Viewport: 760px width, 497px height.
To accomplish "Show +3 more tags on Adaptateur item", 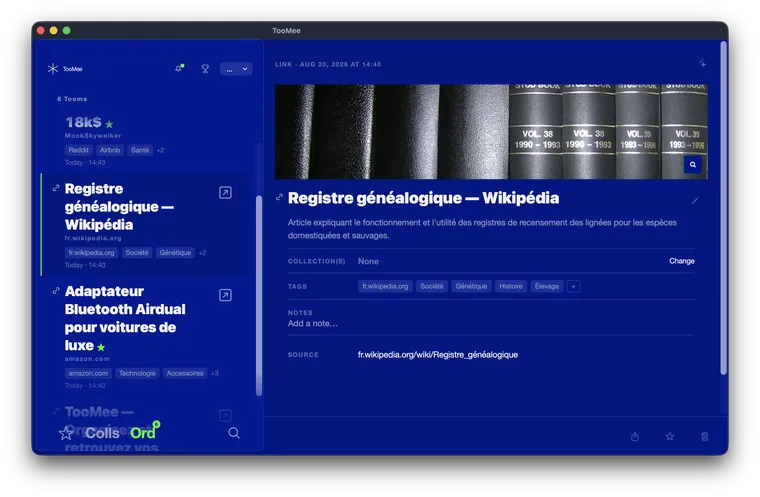I will pos(215,373).
